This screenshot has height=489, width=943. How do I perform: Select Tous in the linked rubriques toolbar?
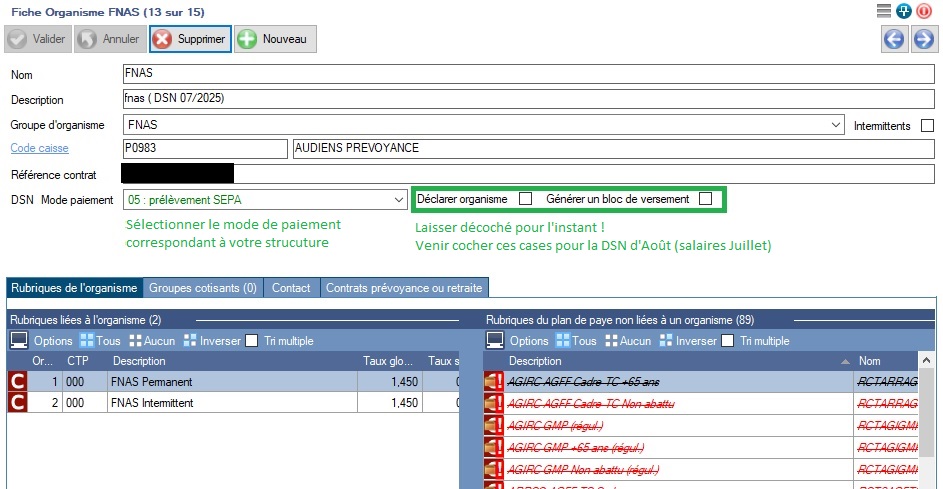pyautogui.click(x=100, y=341)
